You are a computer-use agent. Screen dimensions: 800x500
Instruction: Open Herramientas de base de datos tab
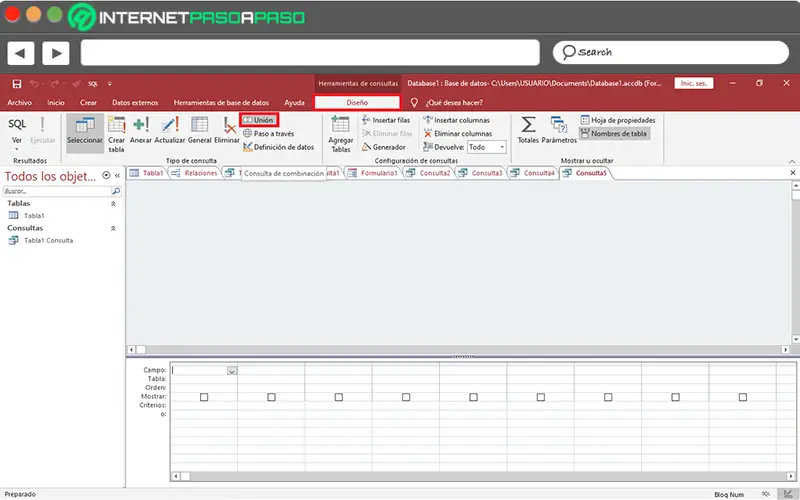click(x=221, y=103)
